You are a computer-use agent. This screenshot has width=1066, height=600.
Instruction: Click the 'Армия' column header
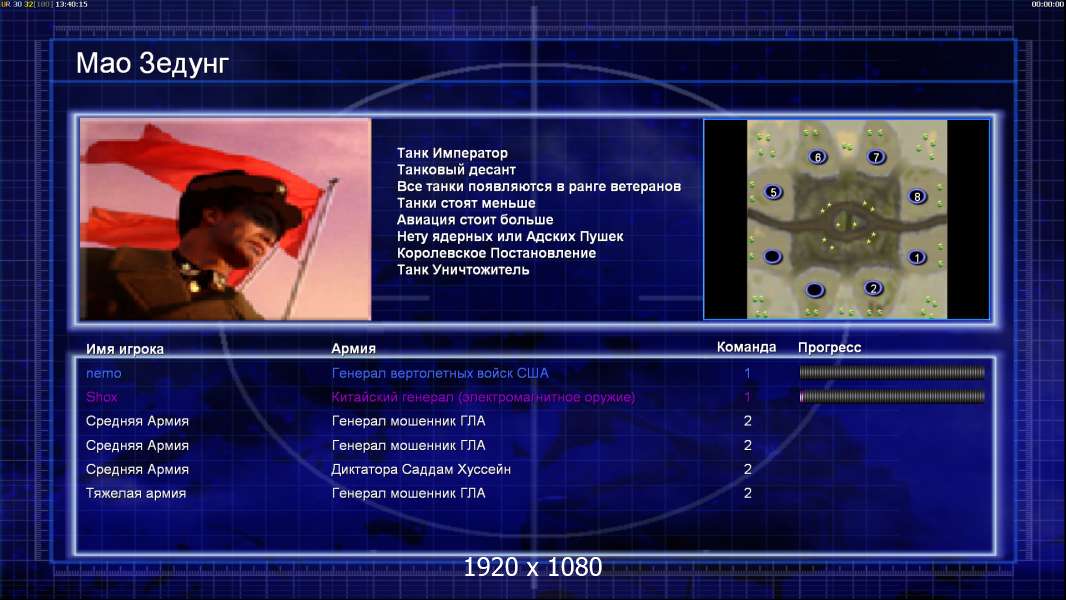click(x=353, y=348)
